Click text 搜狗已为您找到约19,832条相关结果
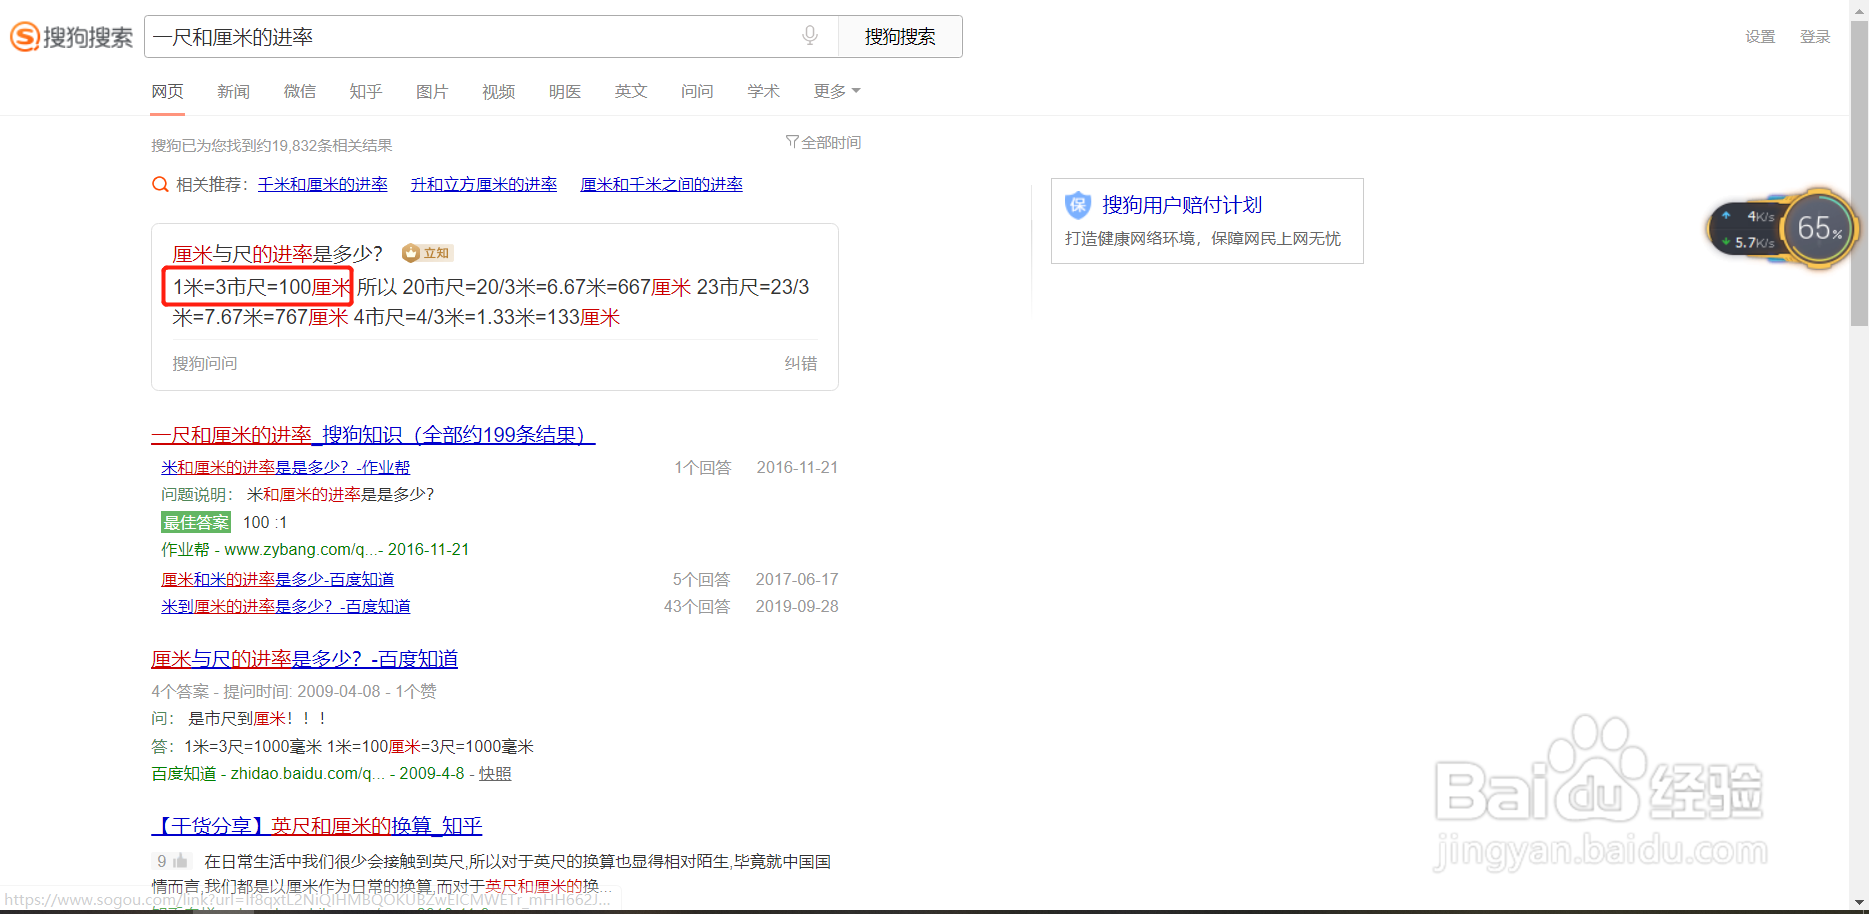 coord(272,145)
